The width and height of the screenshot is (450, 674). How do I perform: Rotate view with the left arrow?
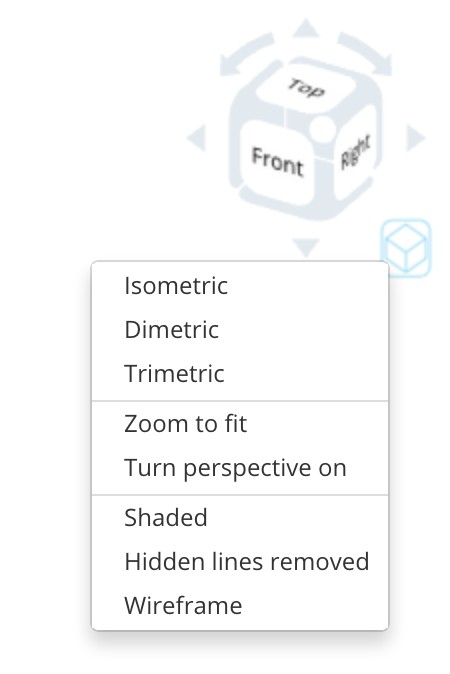coord(197,138)
